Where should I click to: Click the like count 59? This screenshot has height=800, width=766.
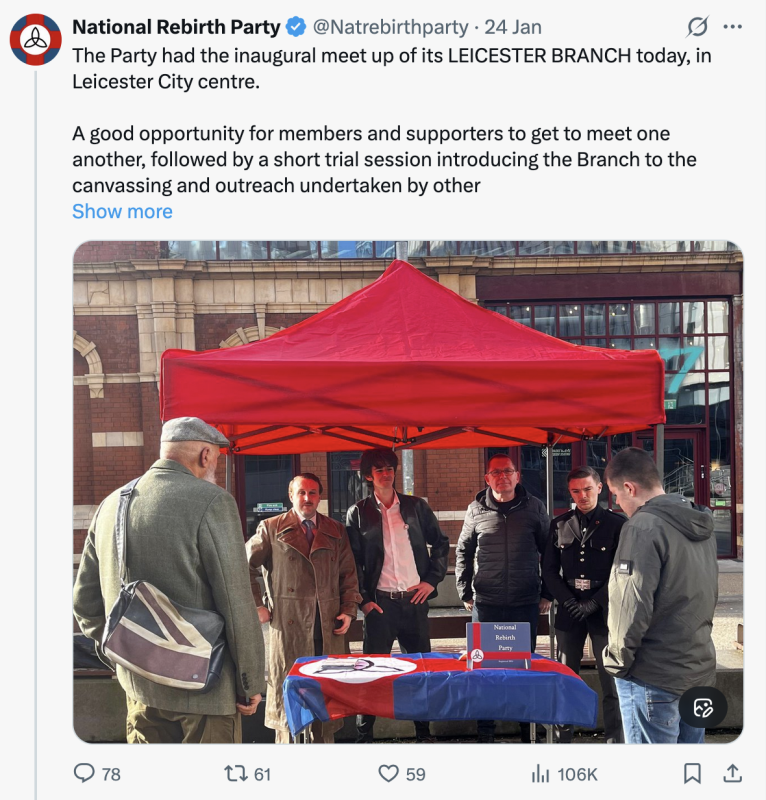click(x=415, y=774)
